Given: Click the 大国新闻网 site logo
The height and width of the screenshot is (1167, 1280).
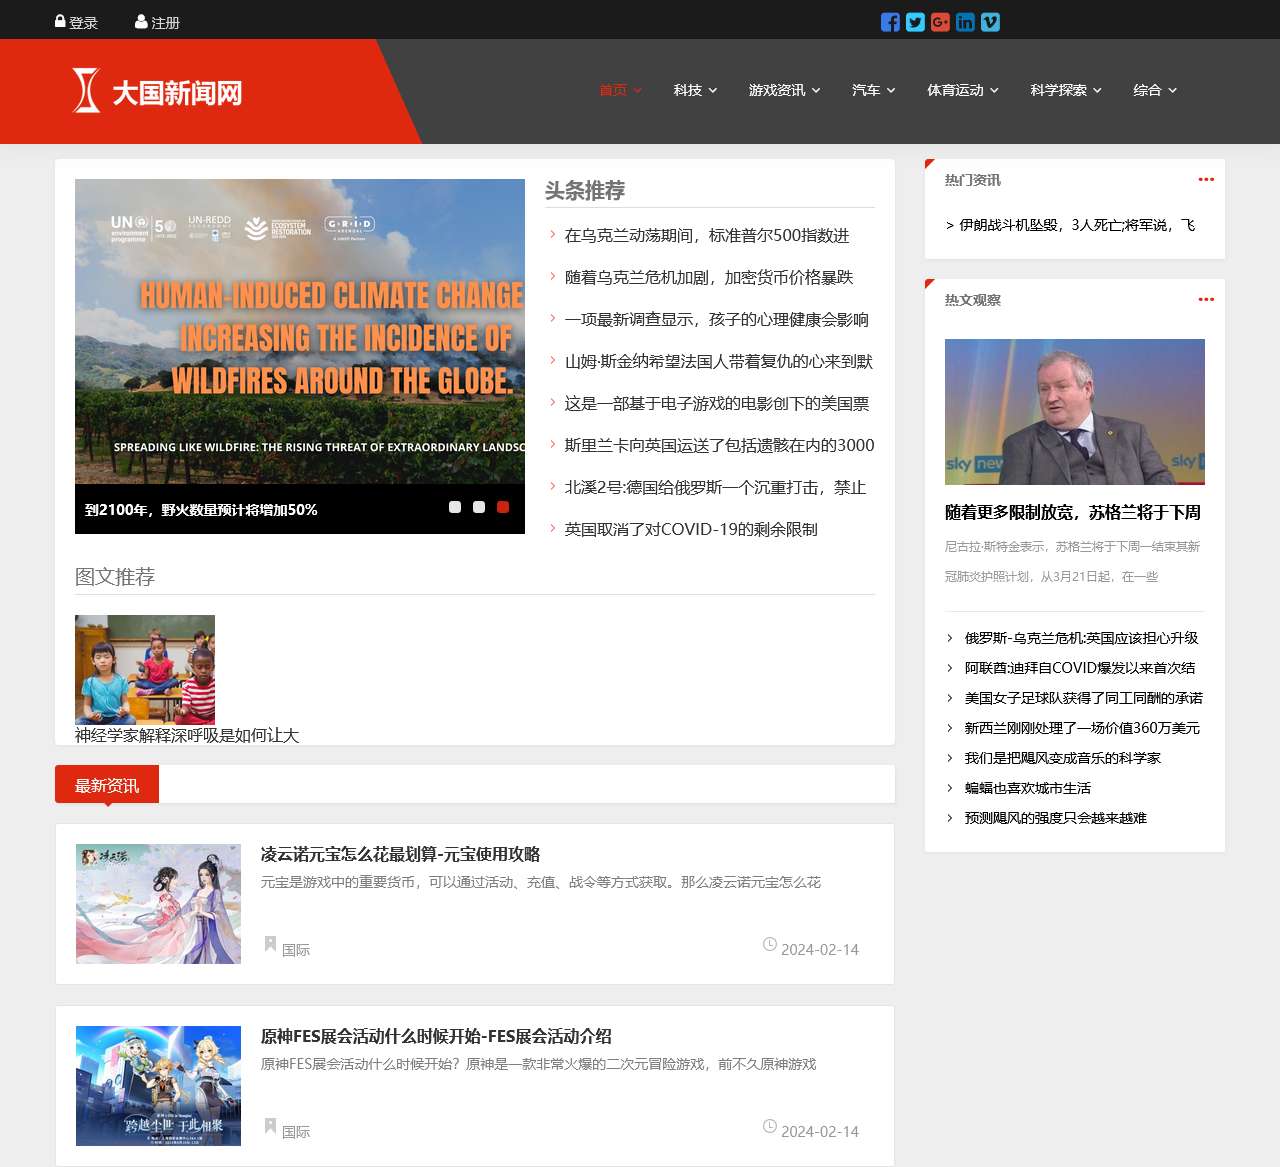Looking at the screenshot, I should coord(160,91).
